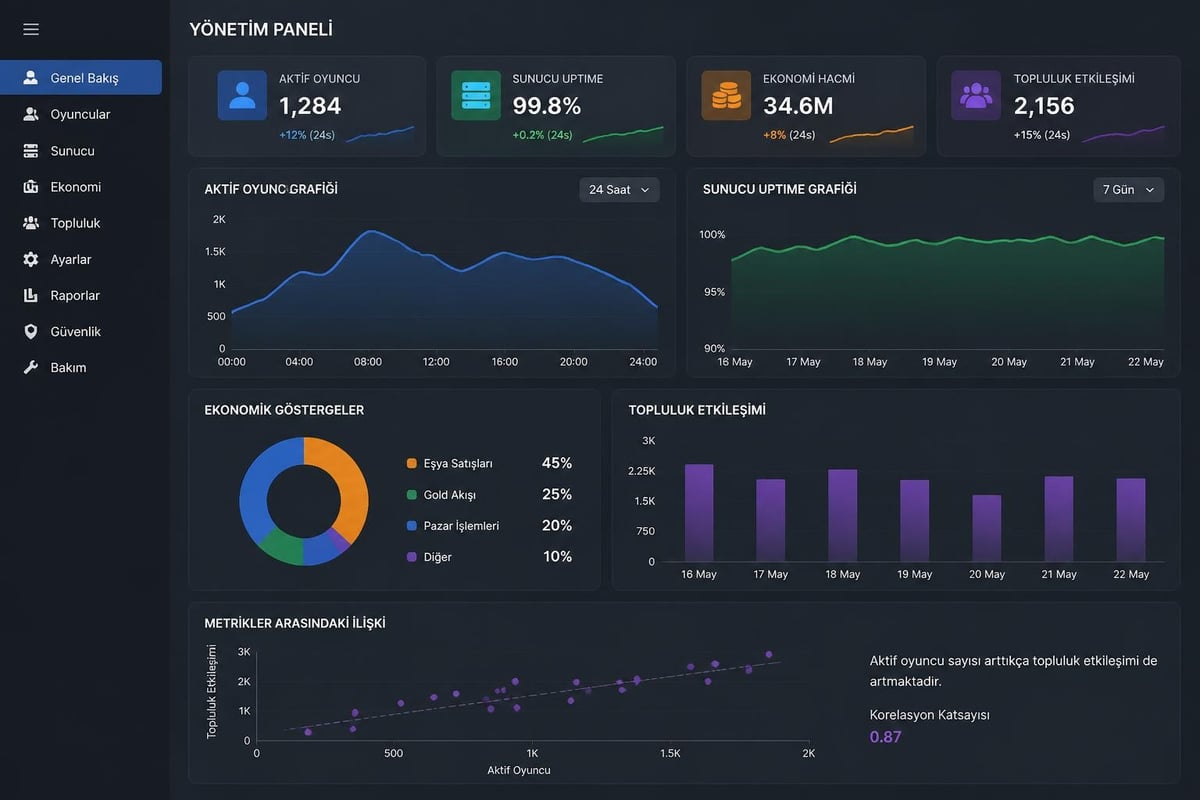The height and width of the screenshot is (800, 1200).
Task: Click the Oyuncular sidebar icon
Action: 31,114
